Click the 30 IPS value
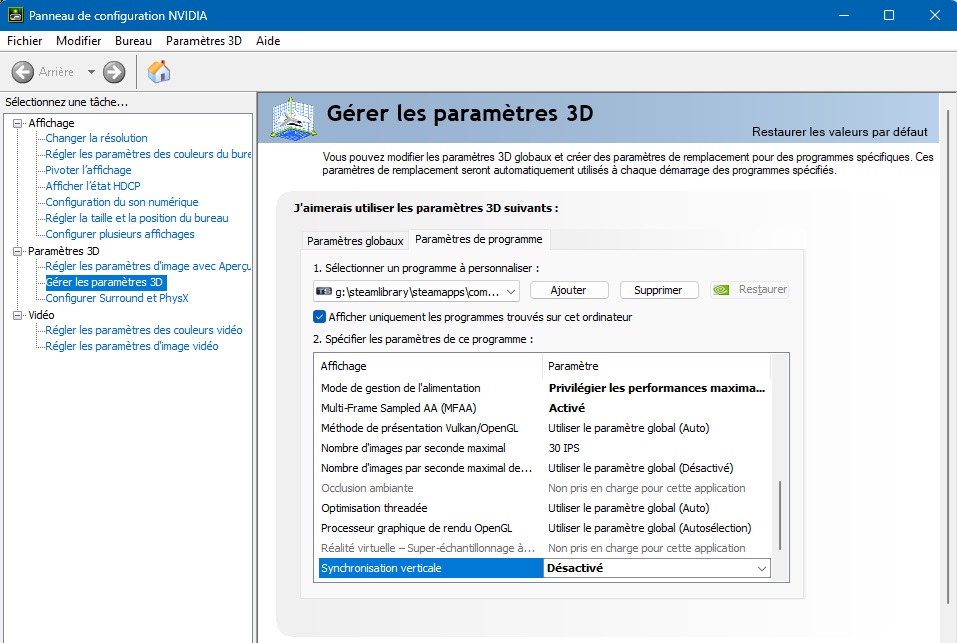The image size is (957, 643). (564, 448)
